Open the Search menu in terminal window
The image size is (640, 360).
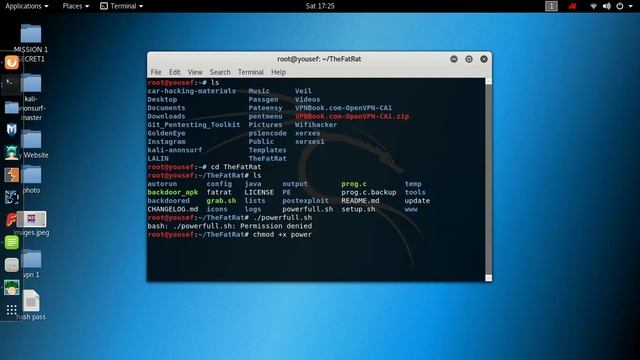[x=220, y=72]
